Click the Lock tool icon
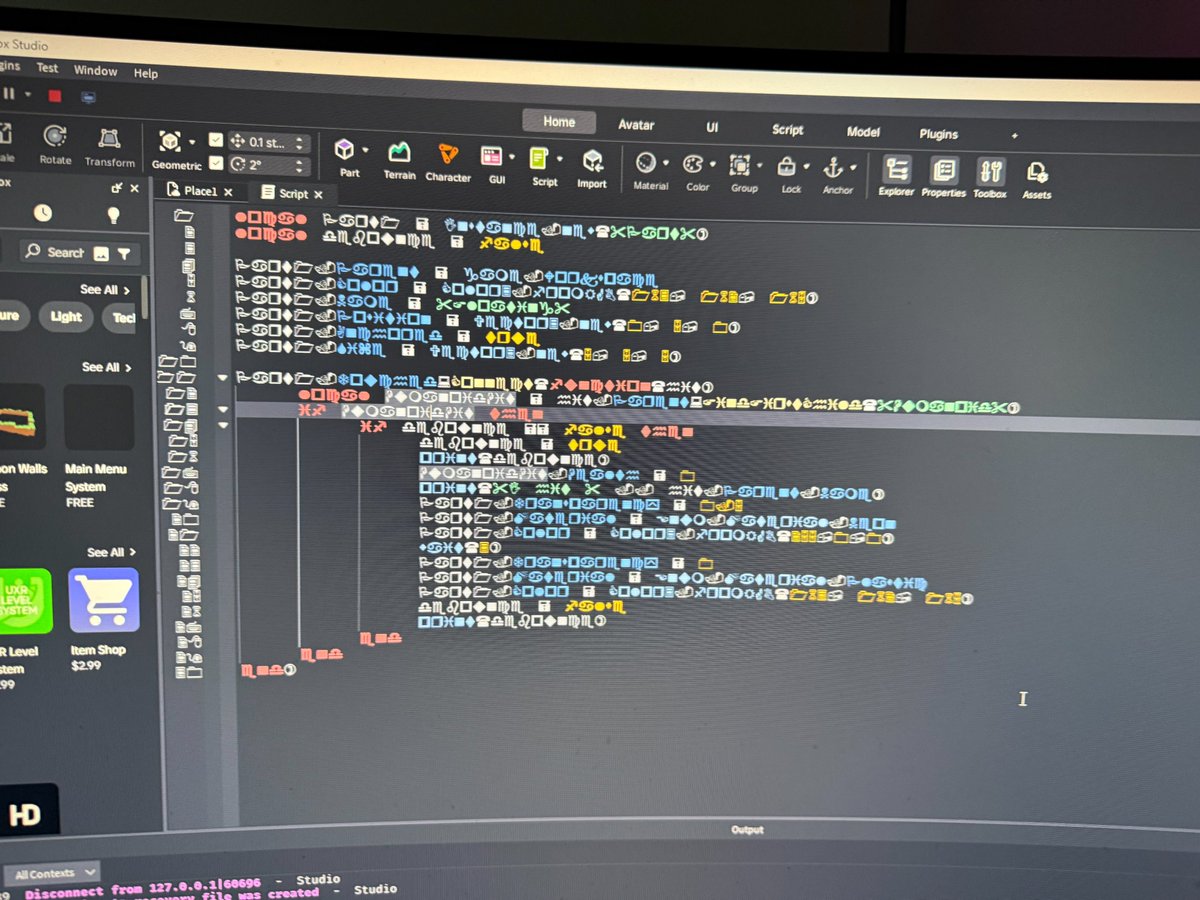Image resolution: width=1200 pixels, height=900 pixels. click(x=787, y=167)
